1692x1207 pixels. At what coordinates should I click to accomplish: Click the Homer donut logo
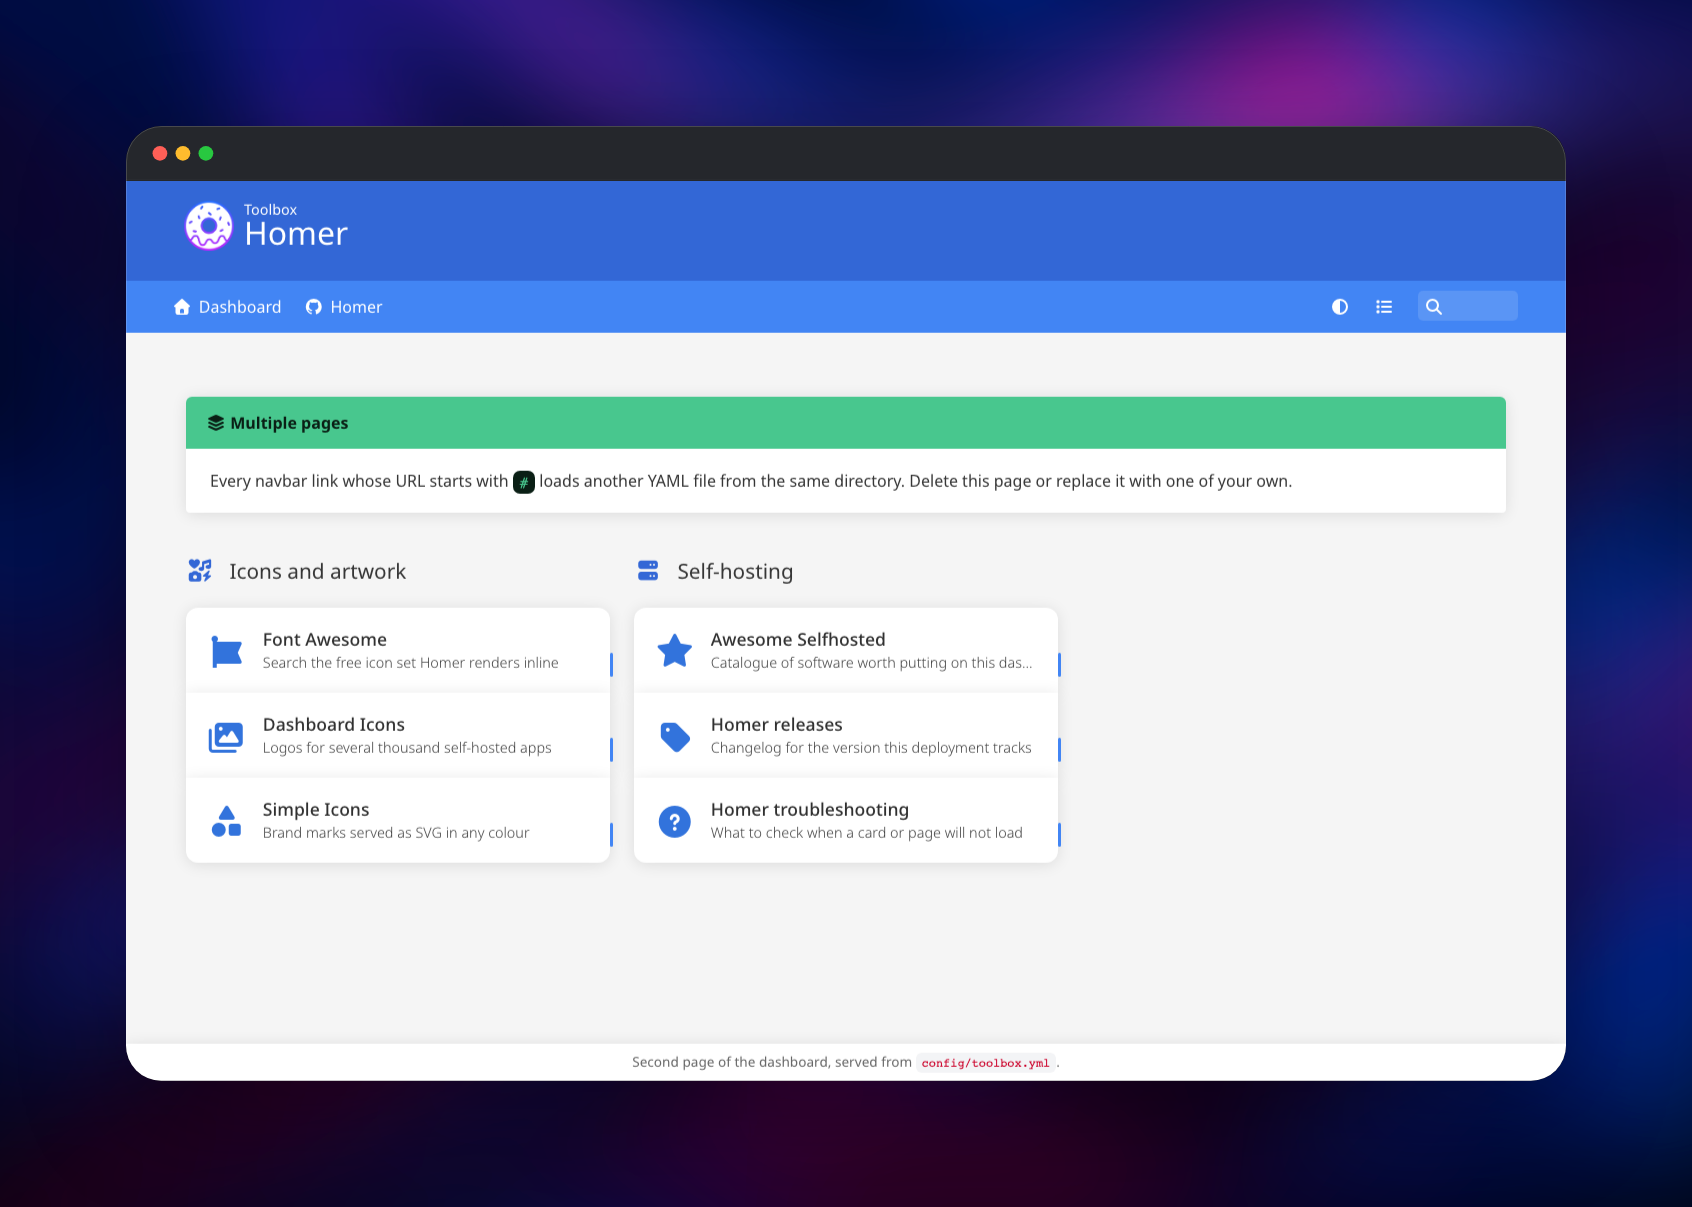209,226
